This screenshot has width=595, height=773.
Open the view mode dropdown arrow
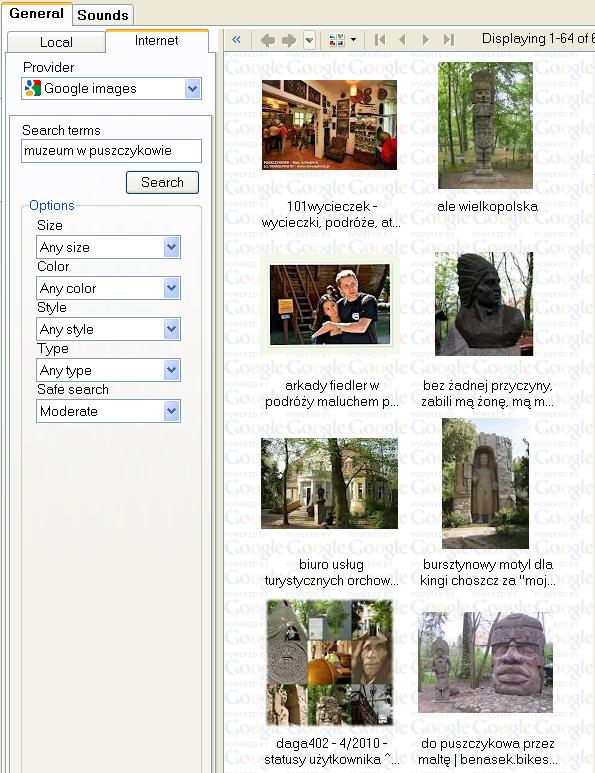tap(353, 40)
